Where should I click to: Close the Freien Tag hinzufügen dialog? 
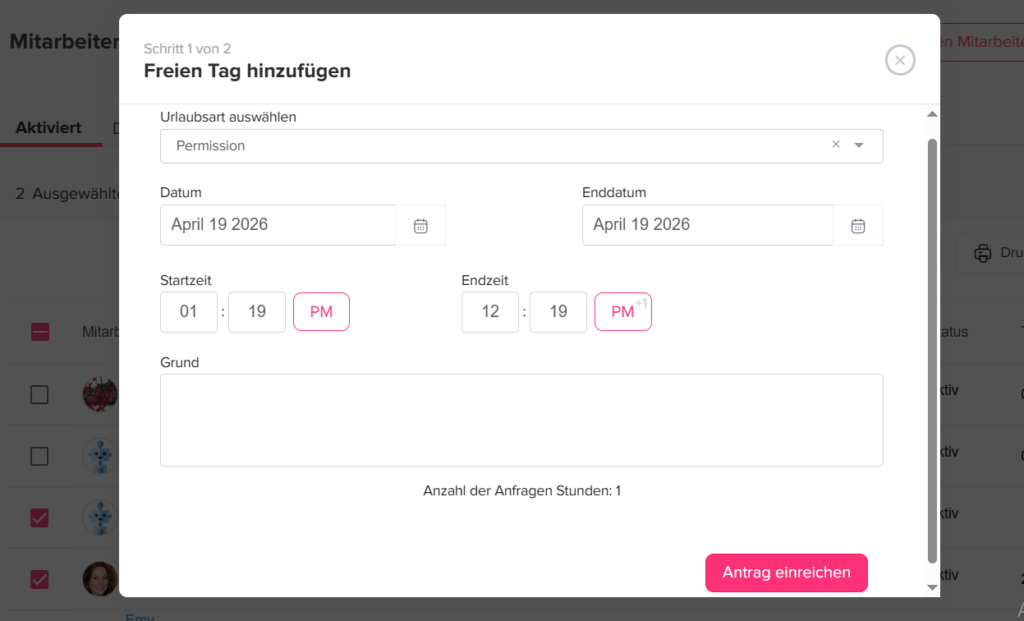899,60
